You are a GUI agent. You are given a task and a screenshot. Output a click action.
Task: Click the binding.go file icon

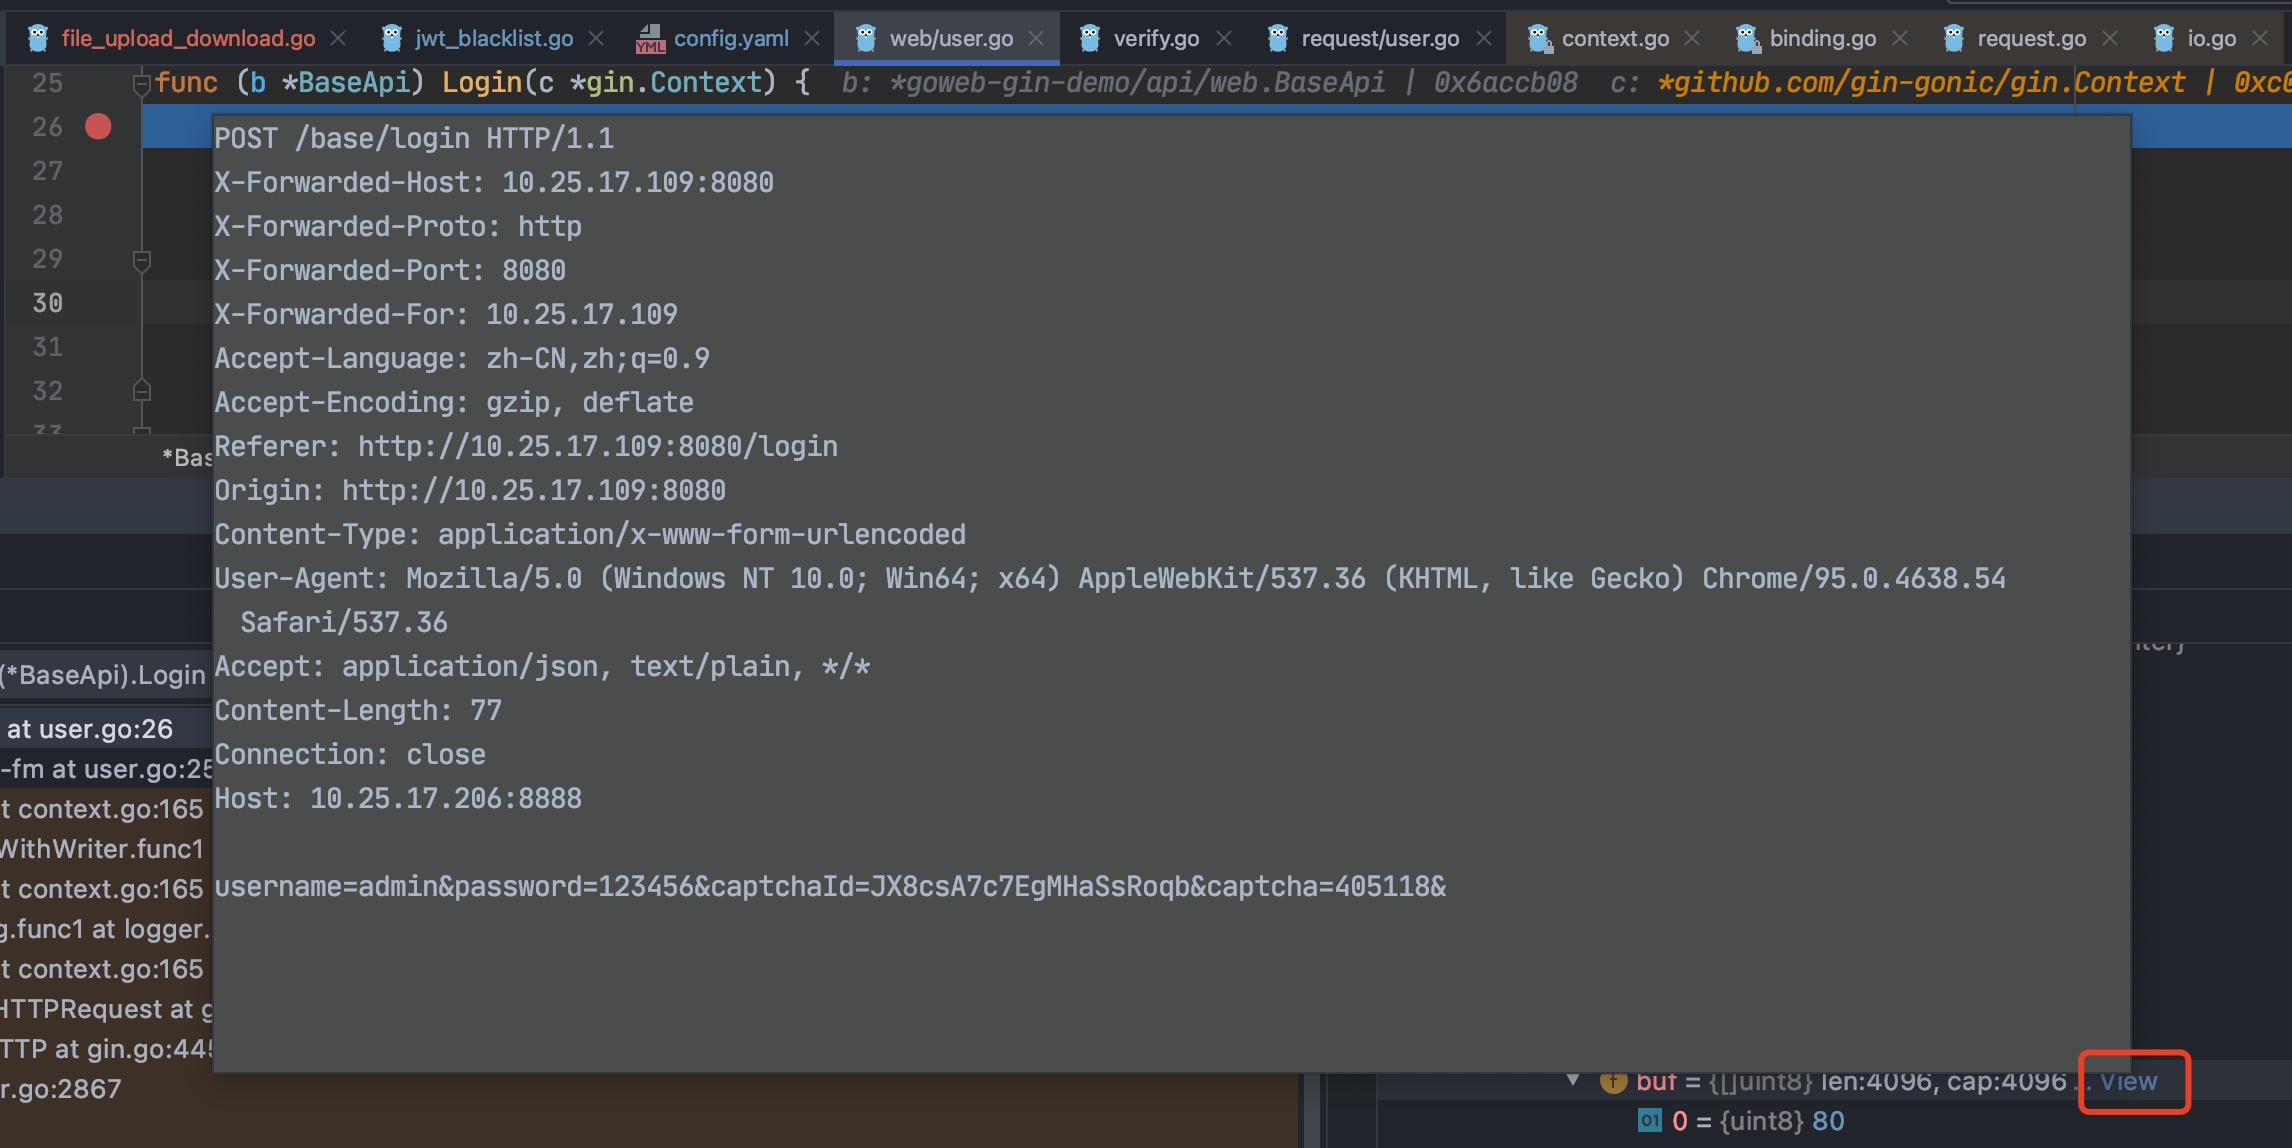pyautogui.click(x=1747, y=39)
